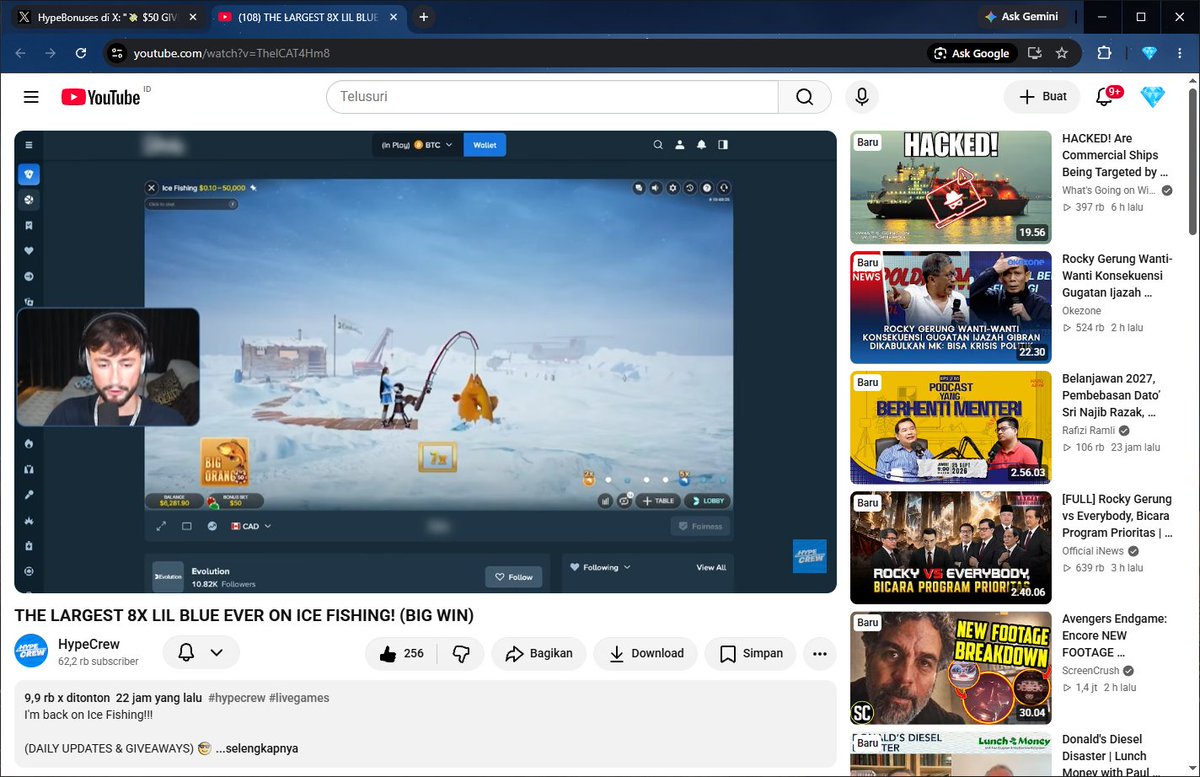1200x777 pixels.
Task: Open the diamond account avatar menu
Action: (x=1153, y=97)
